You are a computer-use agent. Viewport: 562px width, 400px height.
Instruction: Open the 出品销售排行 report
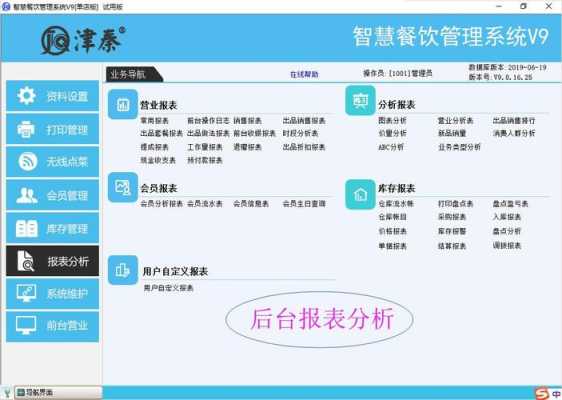tap(514, 120)
